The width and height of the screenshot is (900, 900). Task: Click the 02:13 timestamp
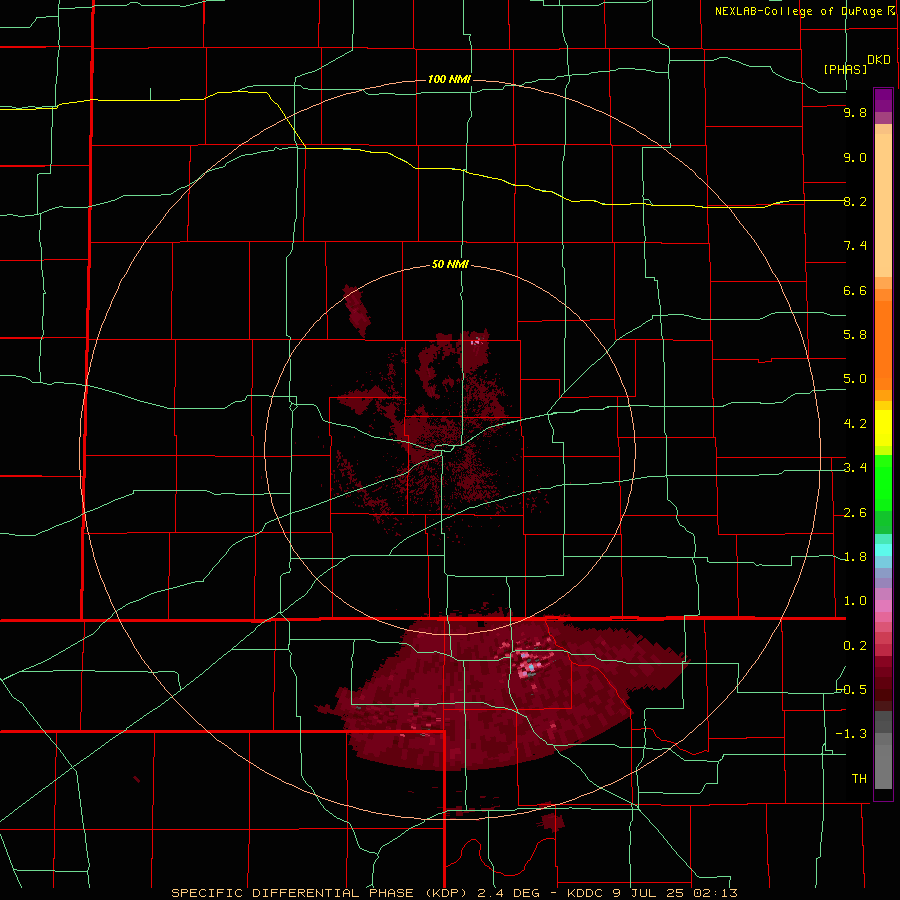[718, 893]
